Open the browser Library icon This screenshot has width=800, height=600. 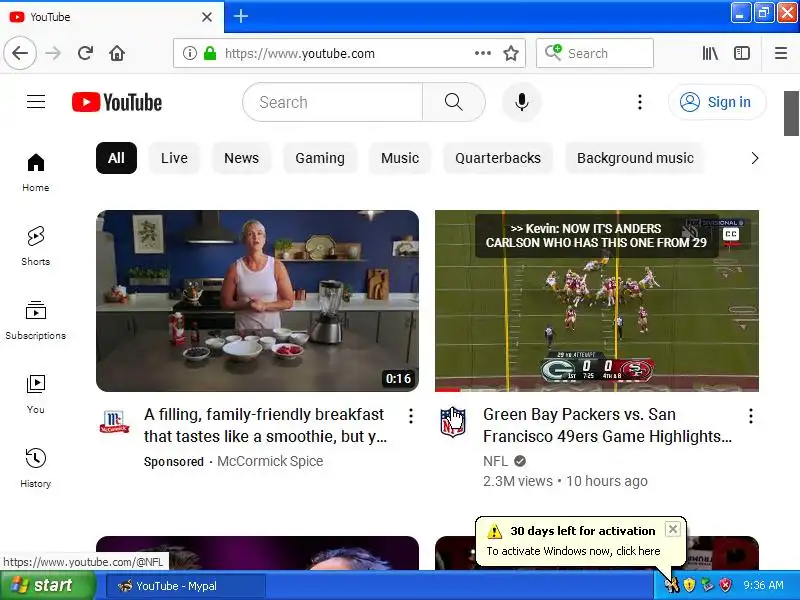coord(710,53)
